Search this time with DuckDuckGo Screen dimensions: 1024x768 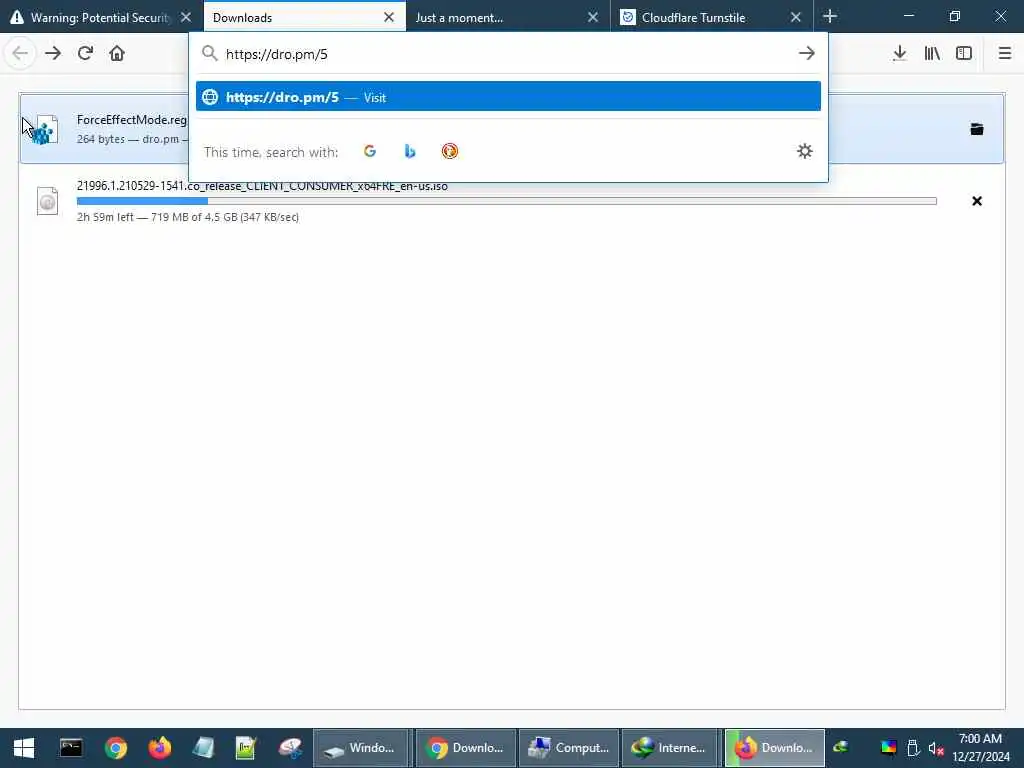click(x=449, y=152)
